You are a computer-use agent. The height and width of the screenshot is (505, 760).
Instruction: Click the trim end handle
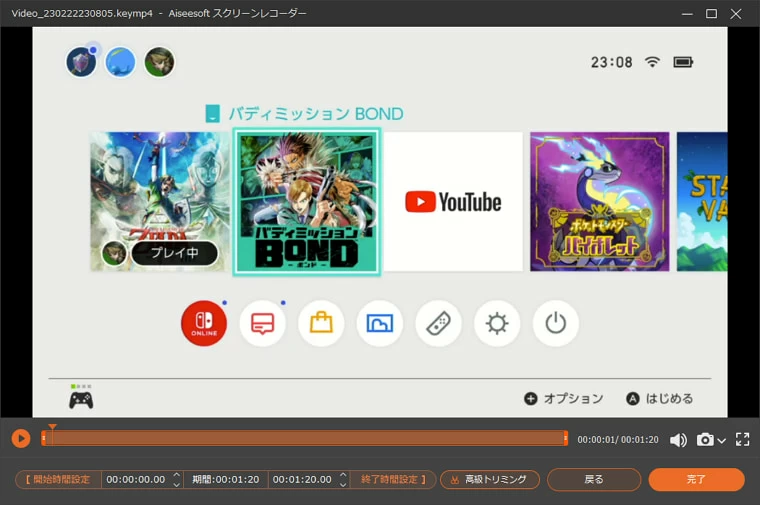pyautogui.click(x=565, y=438)
